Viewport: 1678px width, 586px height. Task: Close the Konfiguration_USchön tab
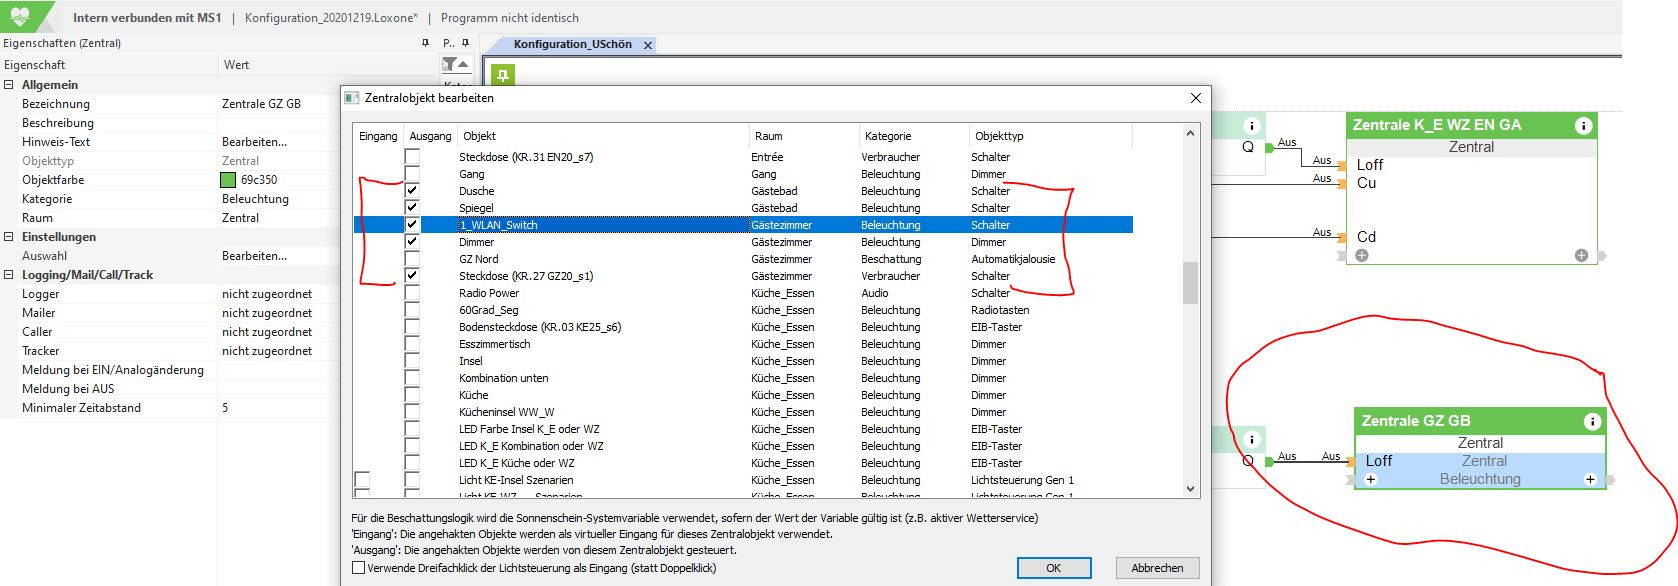pos(648,45)
